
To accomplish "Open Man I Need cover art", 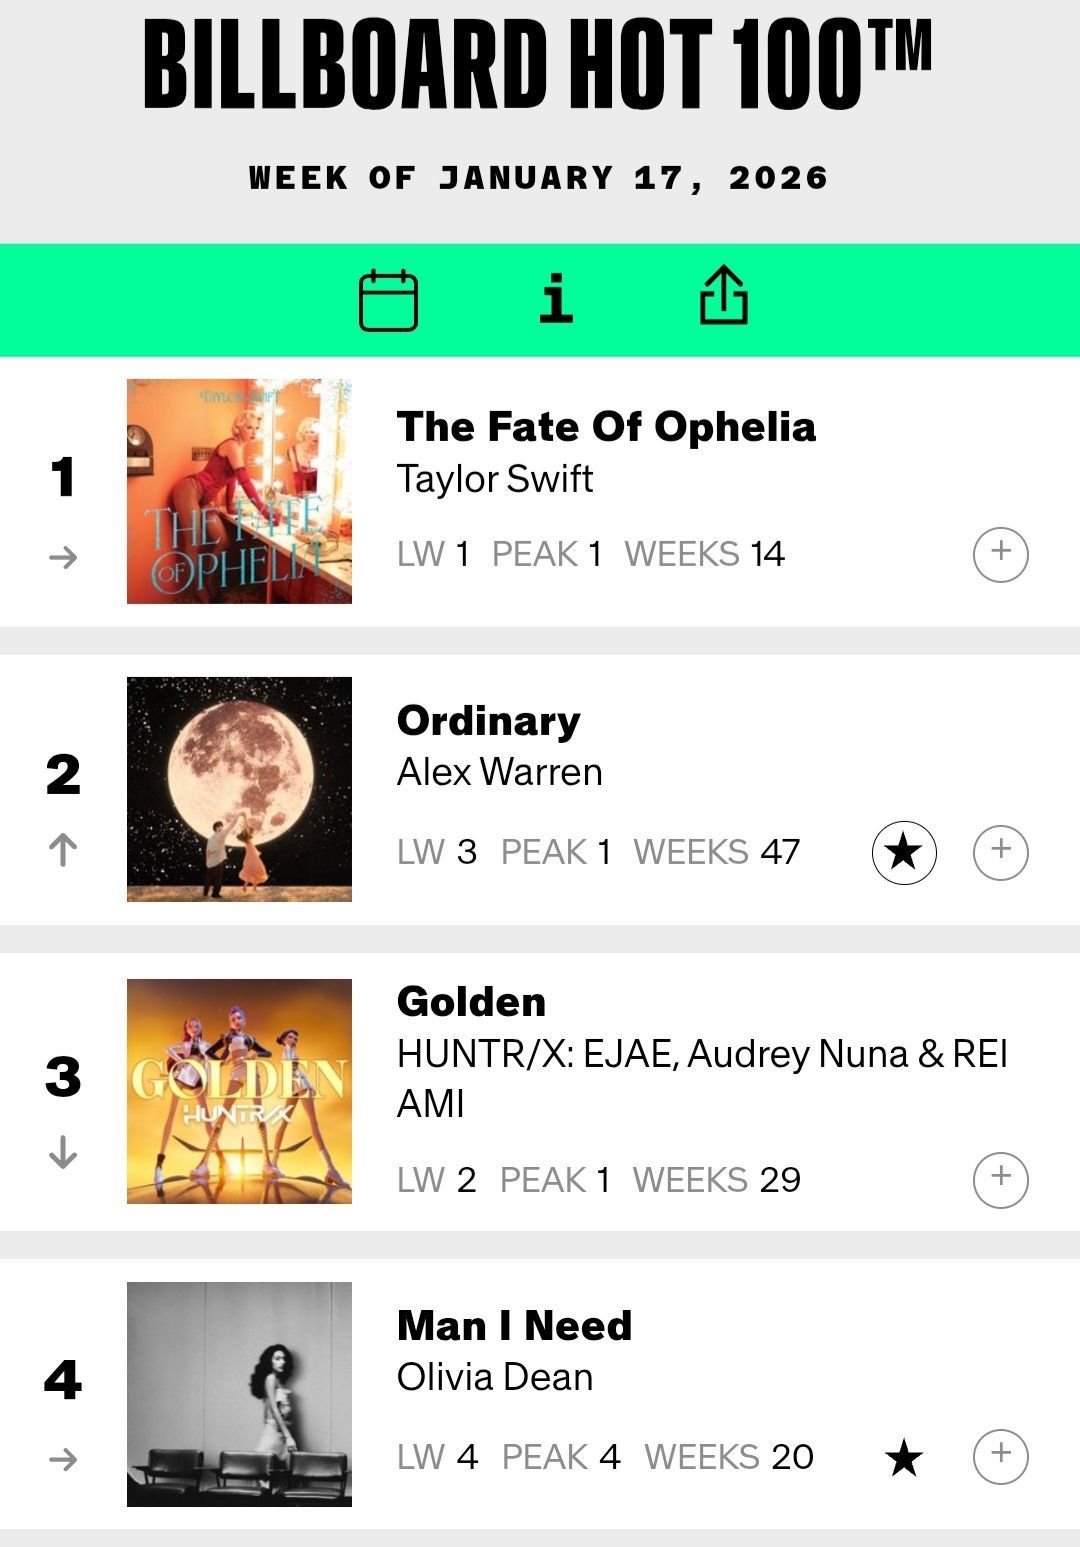I will pos(239,1393).
